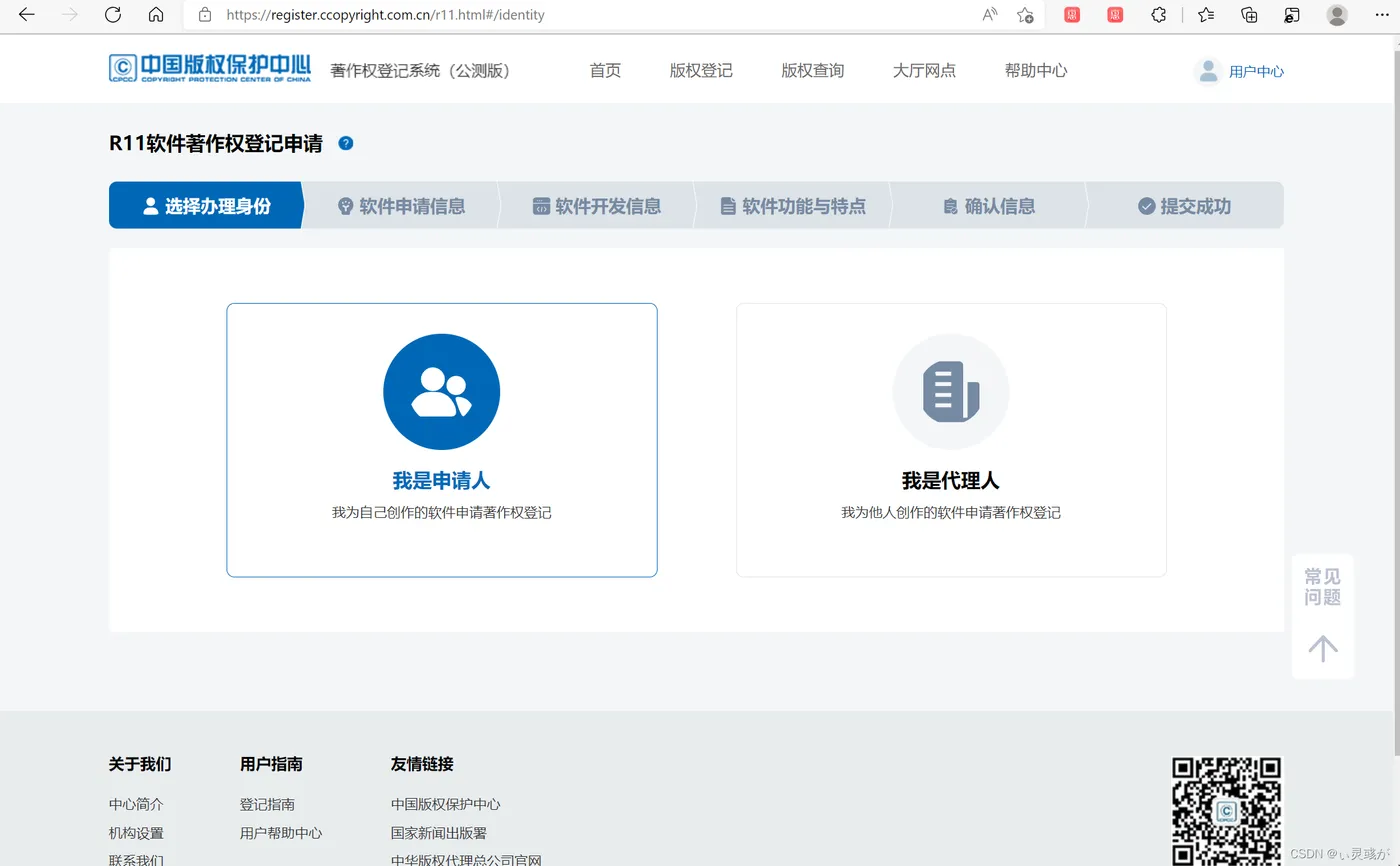Image resolution: width=1400 pixels, height=866 pixels.
Task: Open the browser extensions puzzle icon
Action: pyautogui.click(x=1159, y=15)
